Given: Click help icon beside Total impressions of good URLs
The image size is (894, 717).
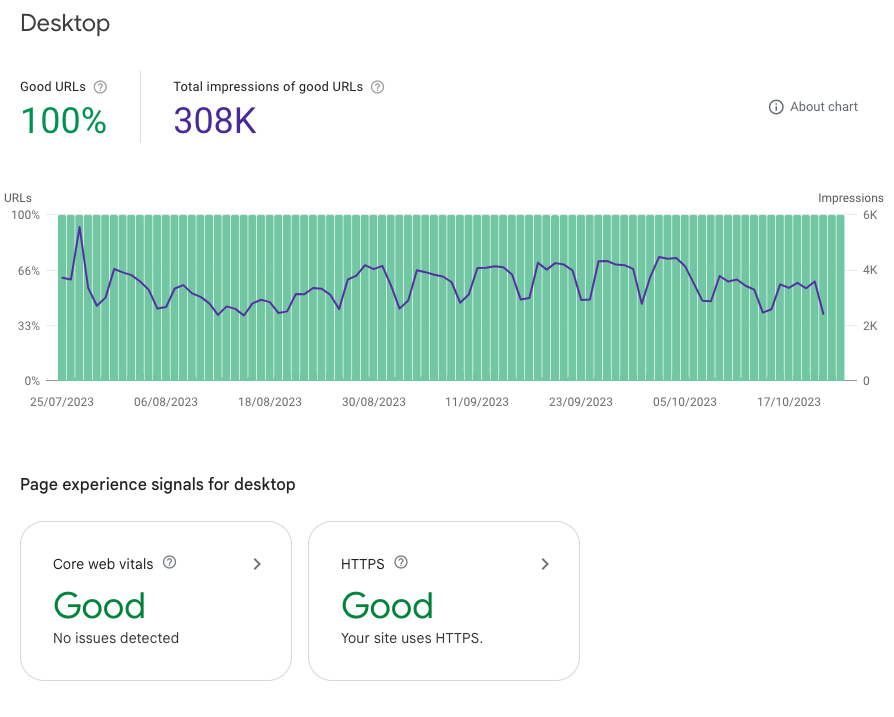Looking at the screenshot, I should tap(377, 87).
